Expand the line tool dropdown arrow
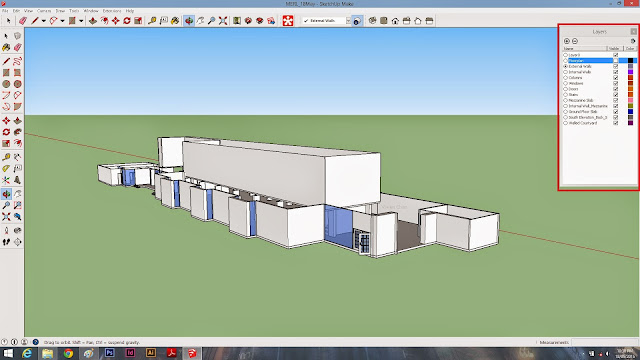 coord(43,21)
